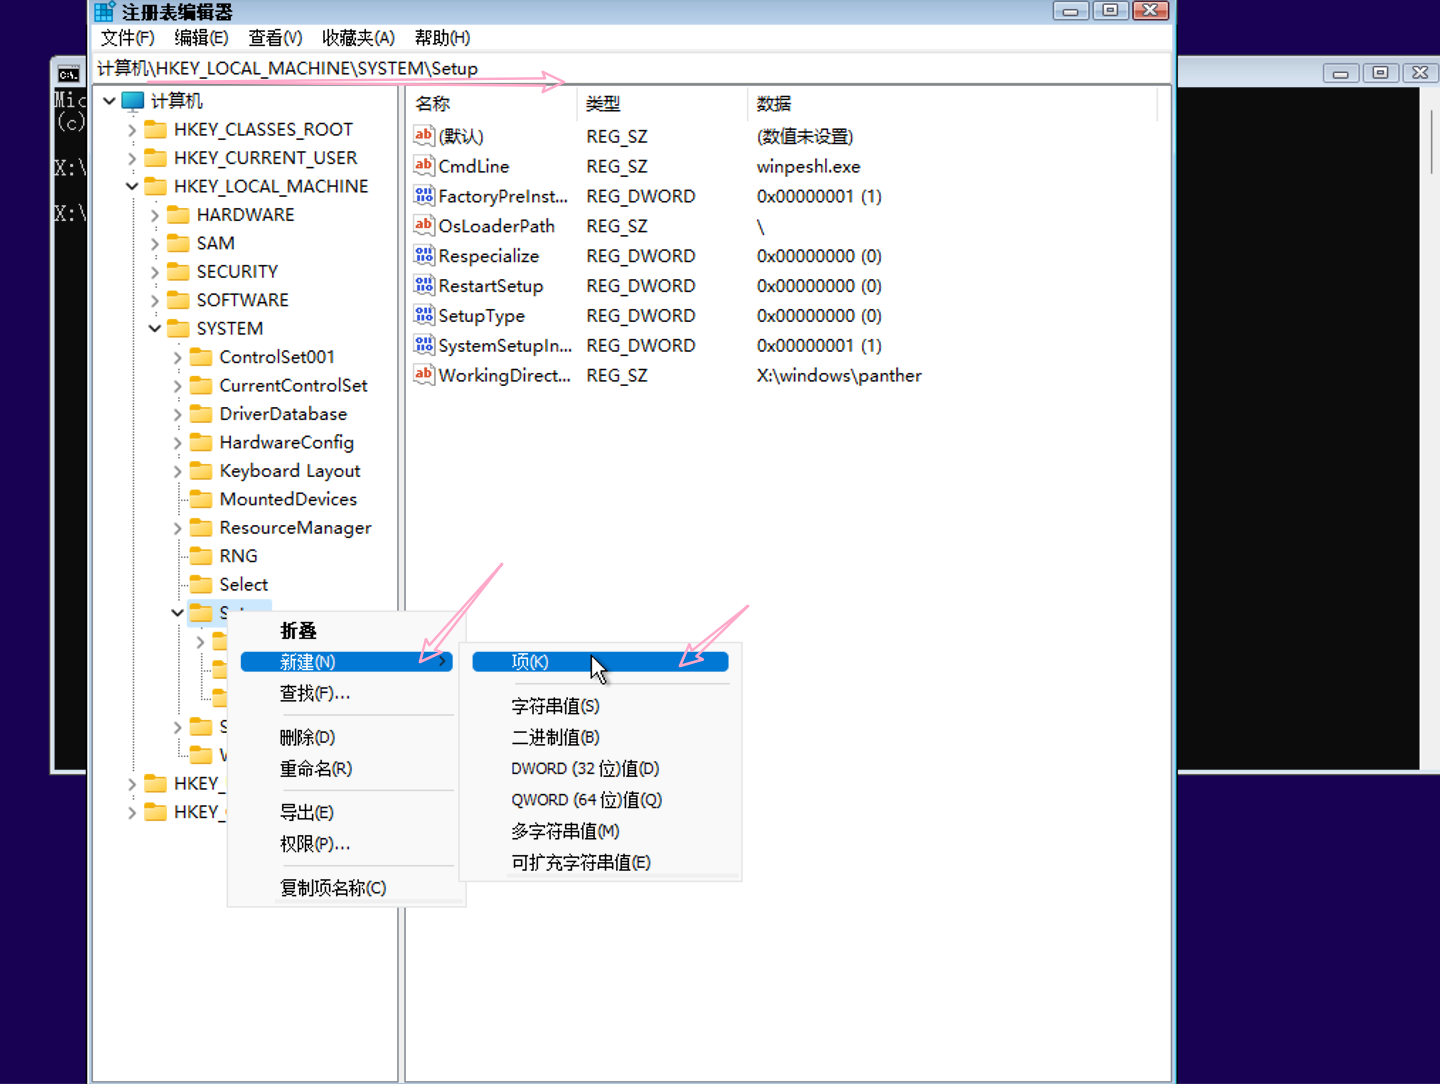This screenshot has height=1084, width=1440.
Task: Click the Computer root node icon
Action: pos(133,101)
